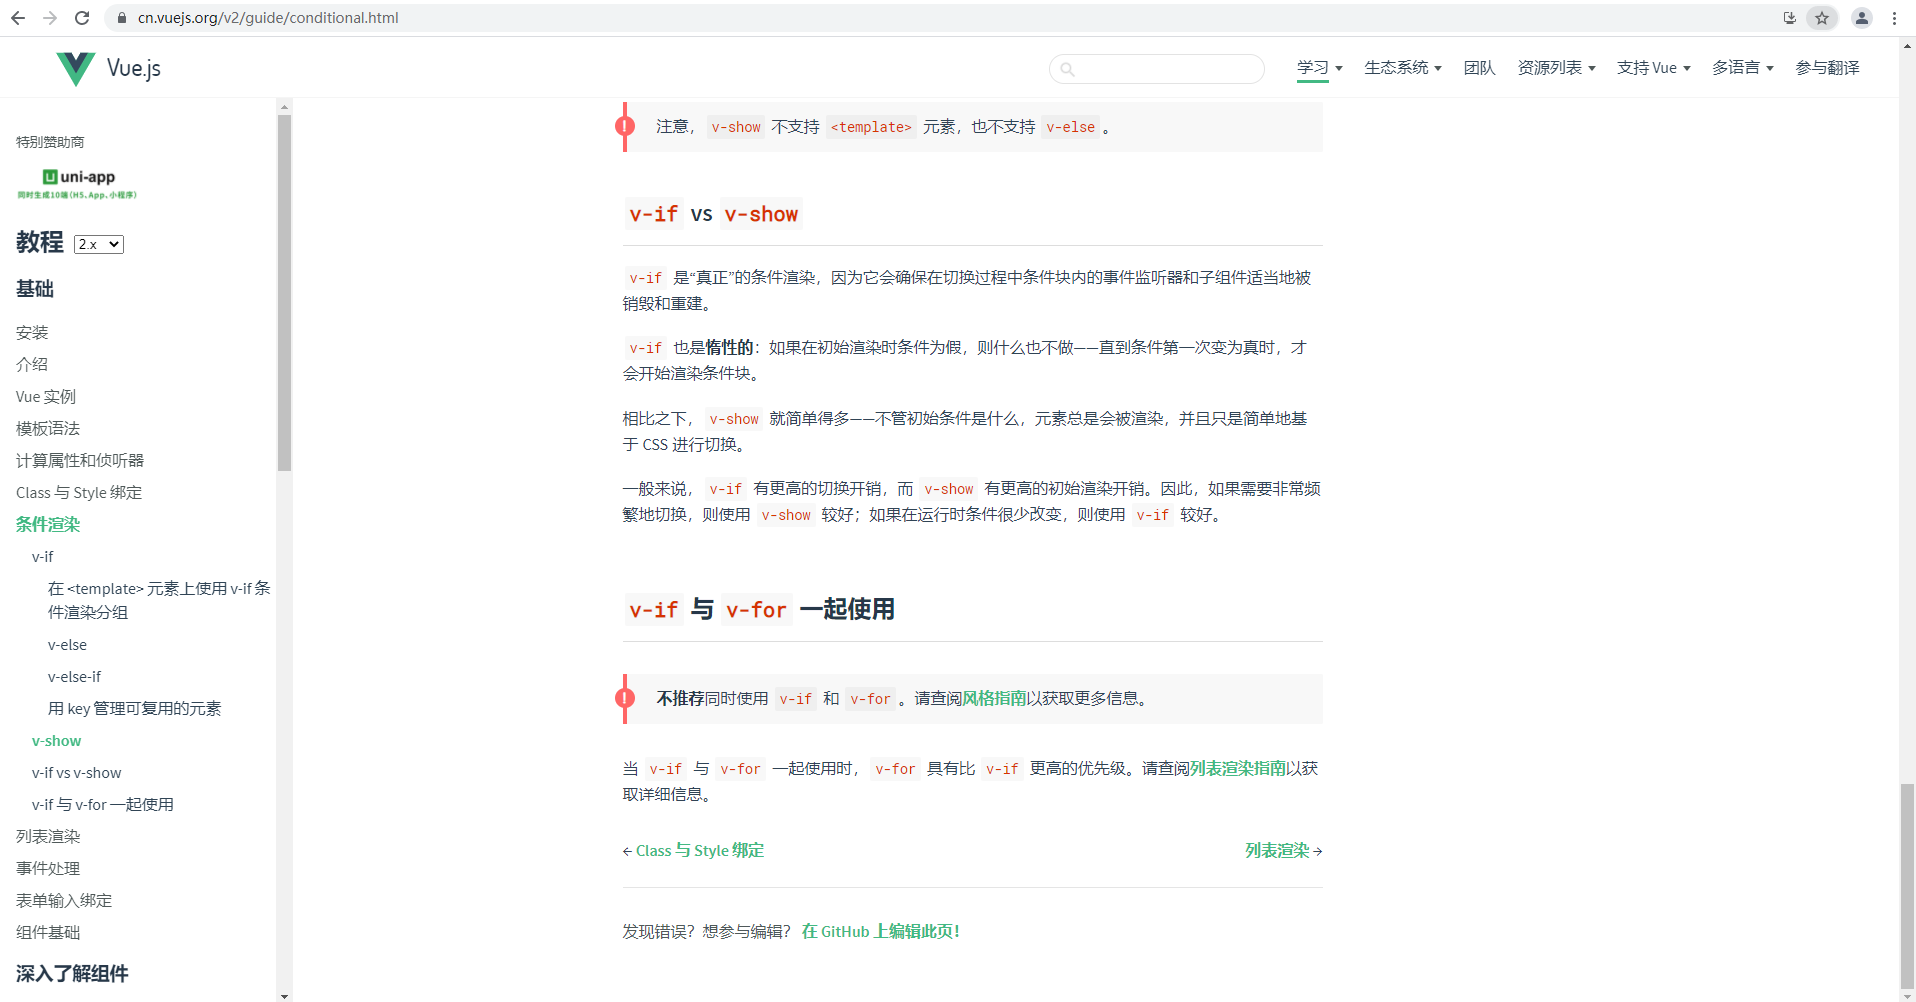This screenshot has width=1916, height=1002.
Task: Open the 学习 menu item
Action: pos(1313,67)
